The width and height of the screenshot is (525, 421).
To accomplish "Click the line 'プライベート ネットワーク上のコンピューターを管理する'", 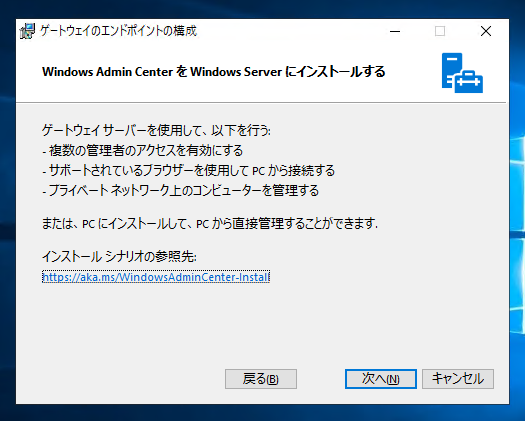I will click(x=180, y=190).
